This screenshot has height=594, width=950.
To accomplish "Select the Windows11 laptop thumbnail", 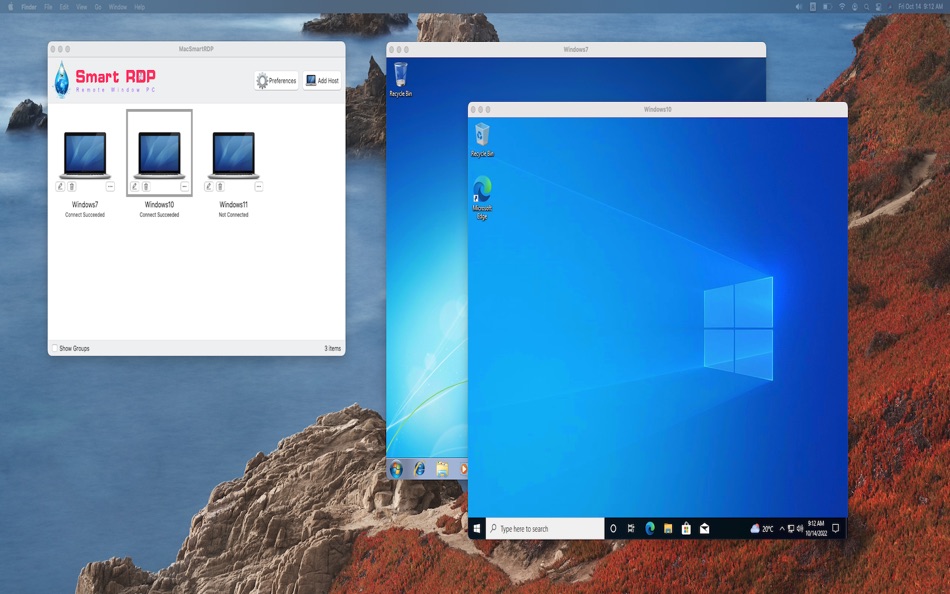I will tap(234, 155).
